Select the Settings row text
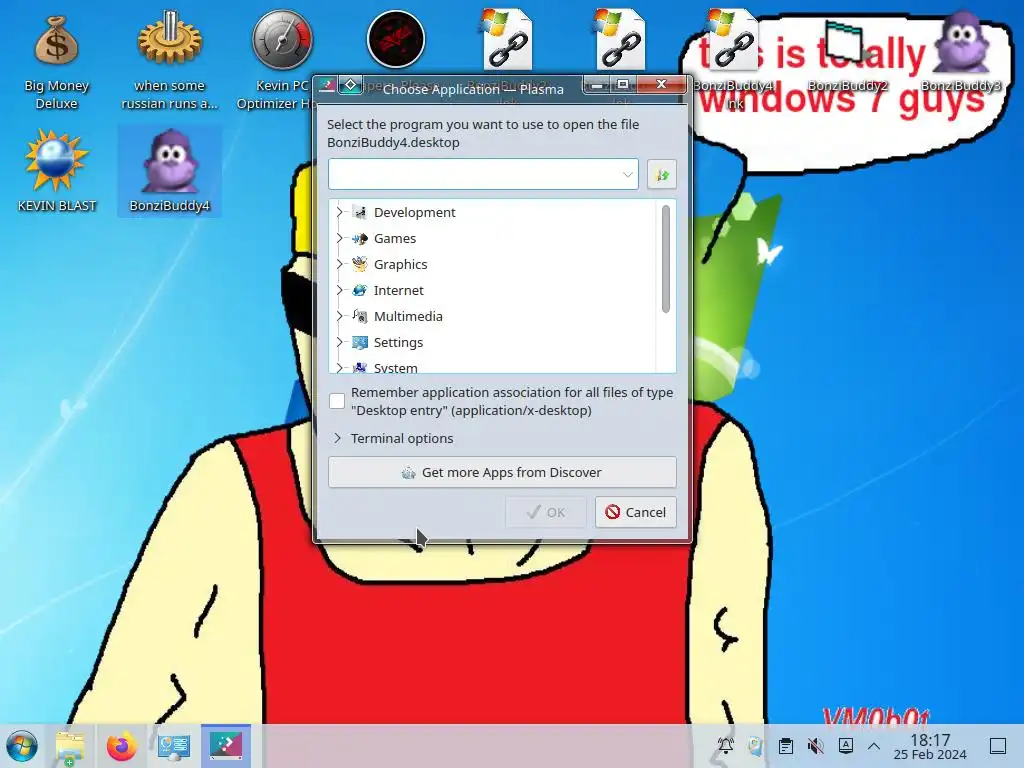 click(x=398, y=342)
